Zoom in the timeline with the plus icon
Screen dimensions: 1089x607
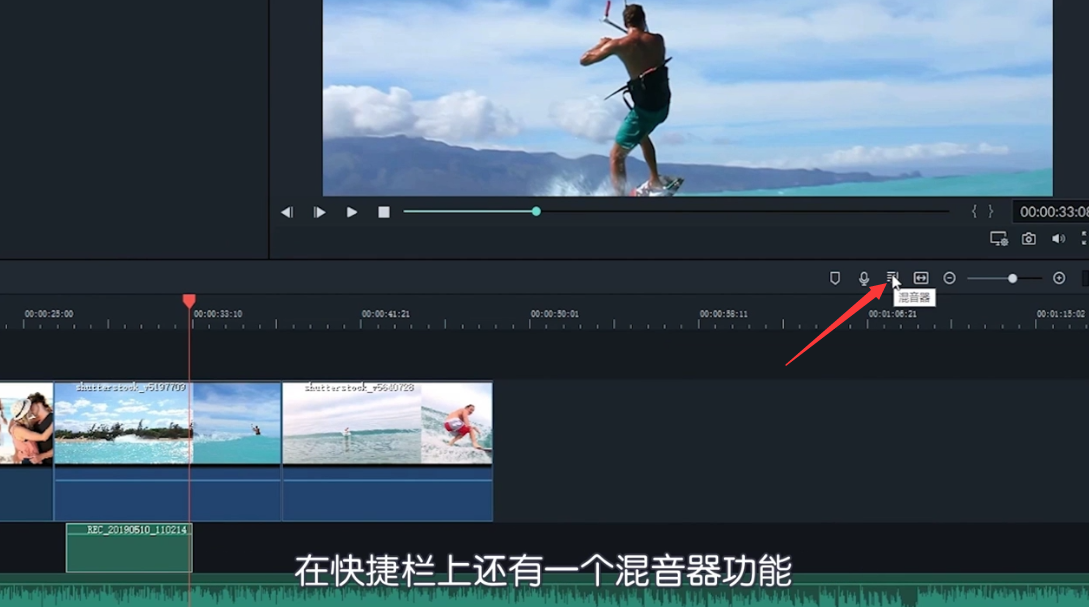click(1059, 278)
